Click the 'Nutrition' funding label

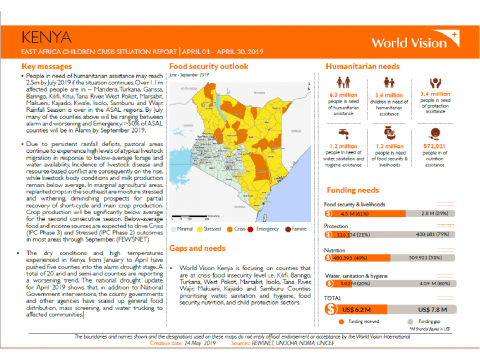[x=335, y=250]
